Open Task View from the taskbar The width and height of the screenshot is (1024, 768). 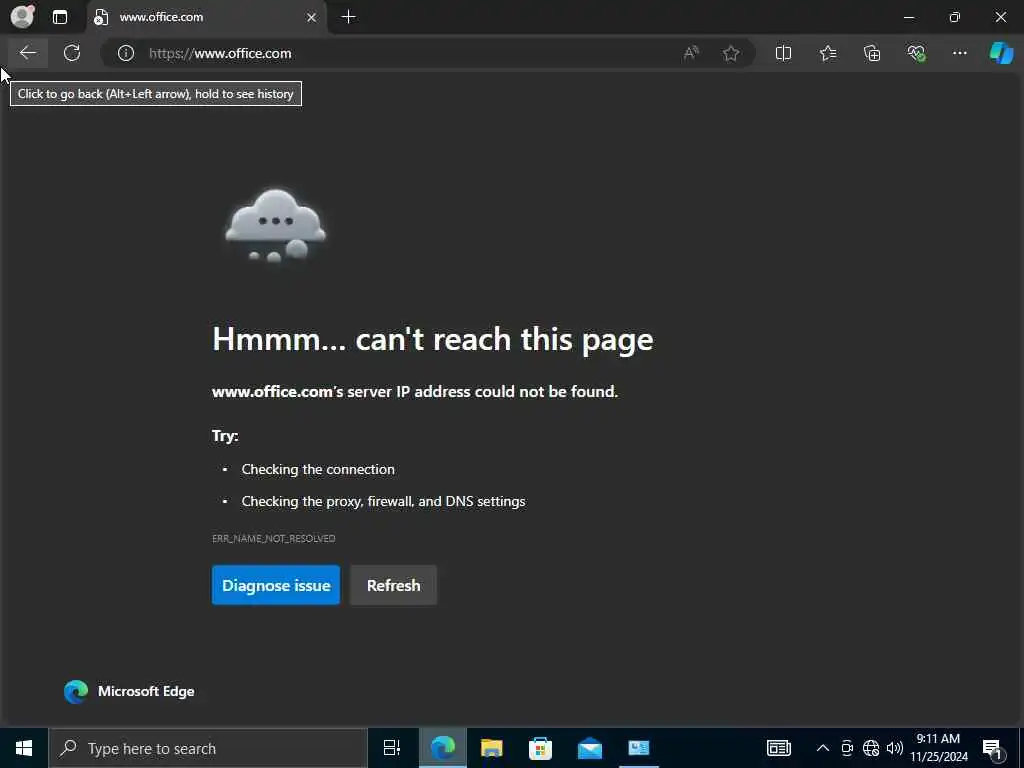[392, 748]
